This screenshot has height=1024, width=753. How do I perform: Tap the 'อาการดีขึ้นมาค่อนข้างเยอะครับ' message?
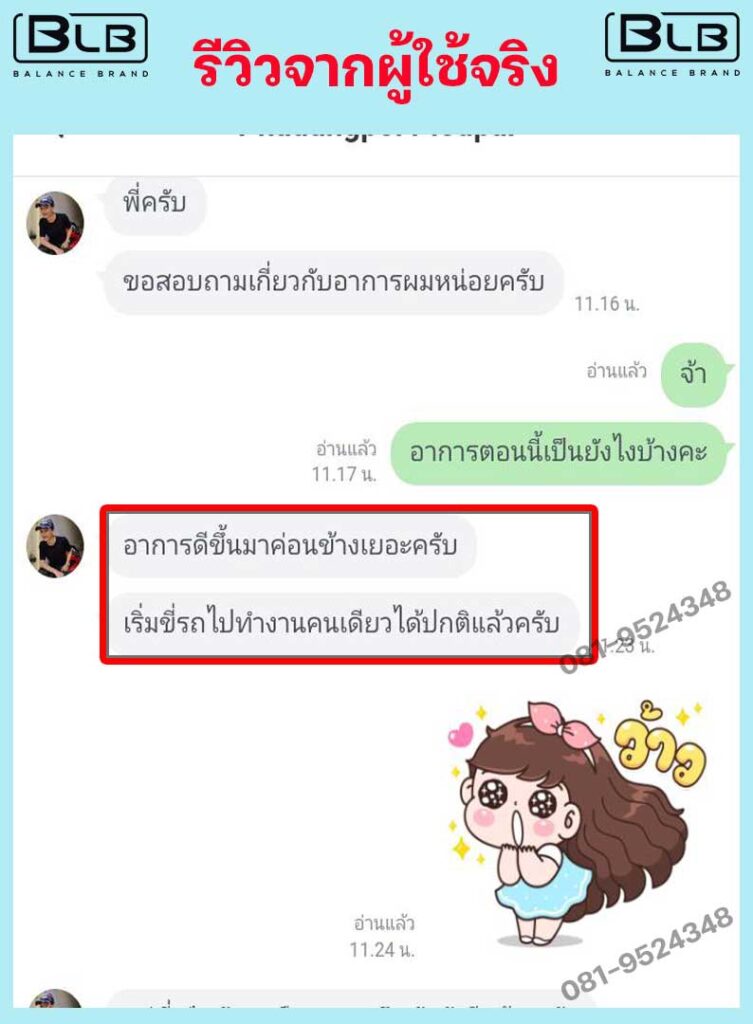pos(291,546)
